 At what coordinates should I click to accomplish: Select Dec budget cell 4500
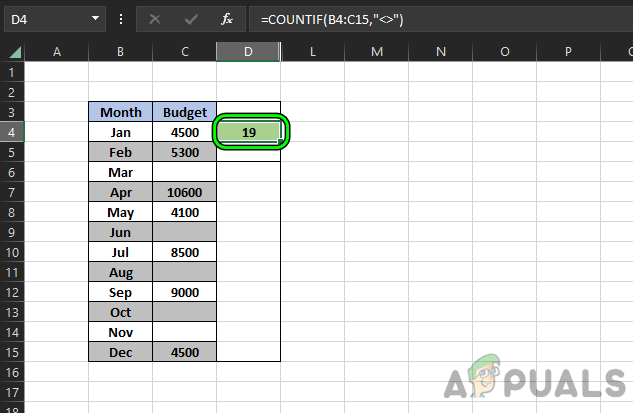click(x=184, y=352)
